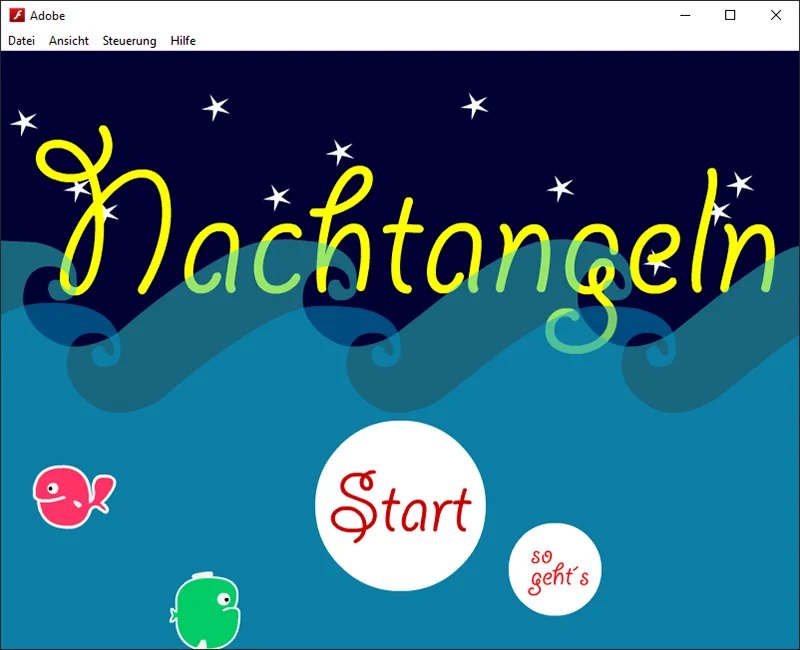Open the "so geht's" instructions bubble
800x650 pixels.
coord(555,569)
